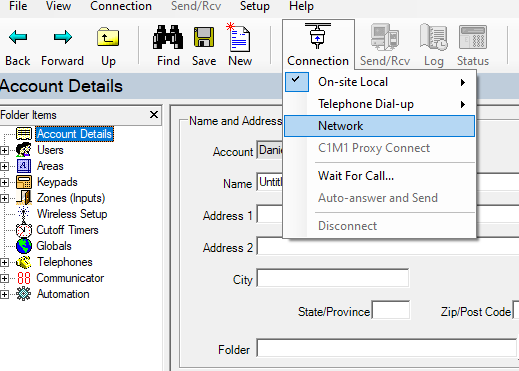
Task: Open the File menu
Action: coord(18,6)
